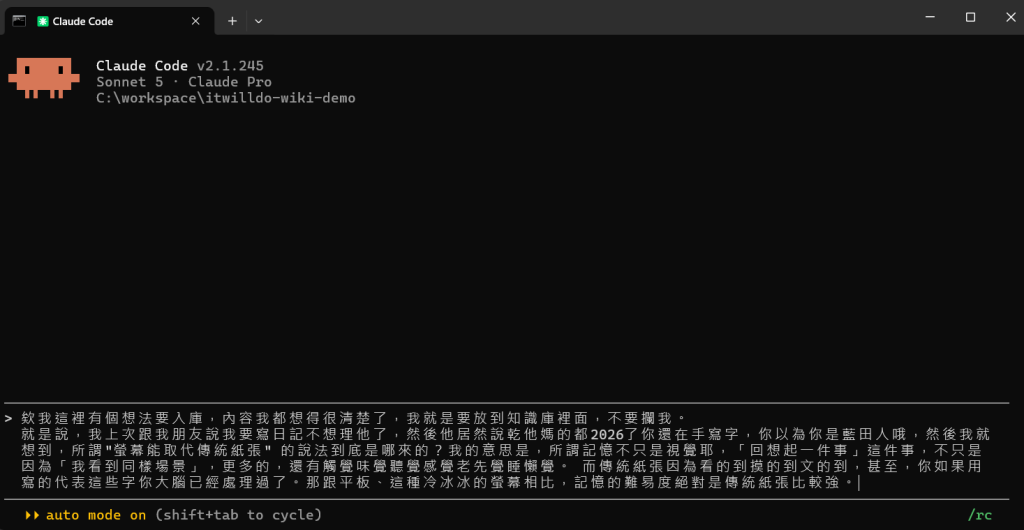Click the 2026 number in the prompt
Viewport: 1024px width, 530px height.
(x=607, y=434)
